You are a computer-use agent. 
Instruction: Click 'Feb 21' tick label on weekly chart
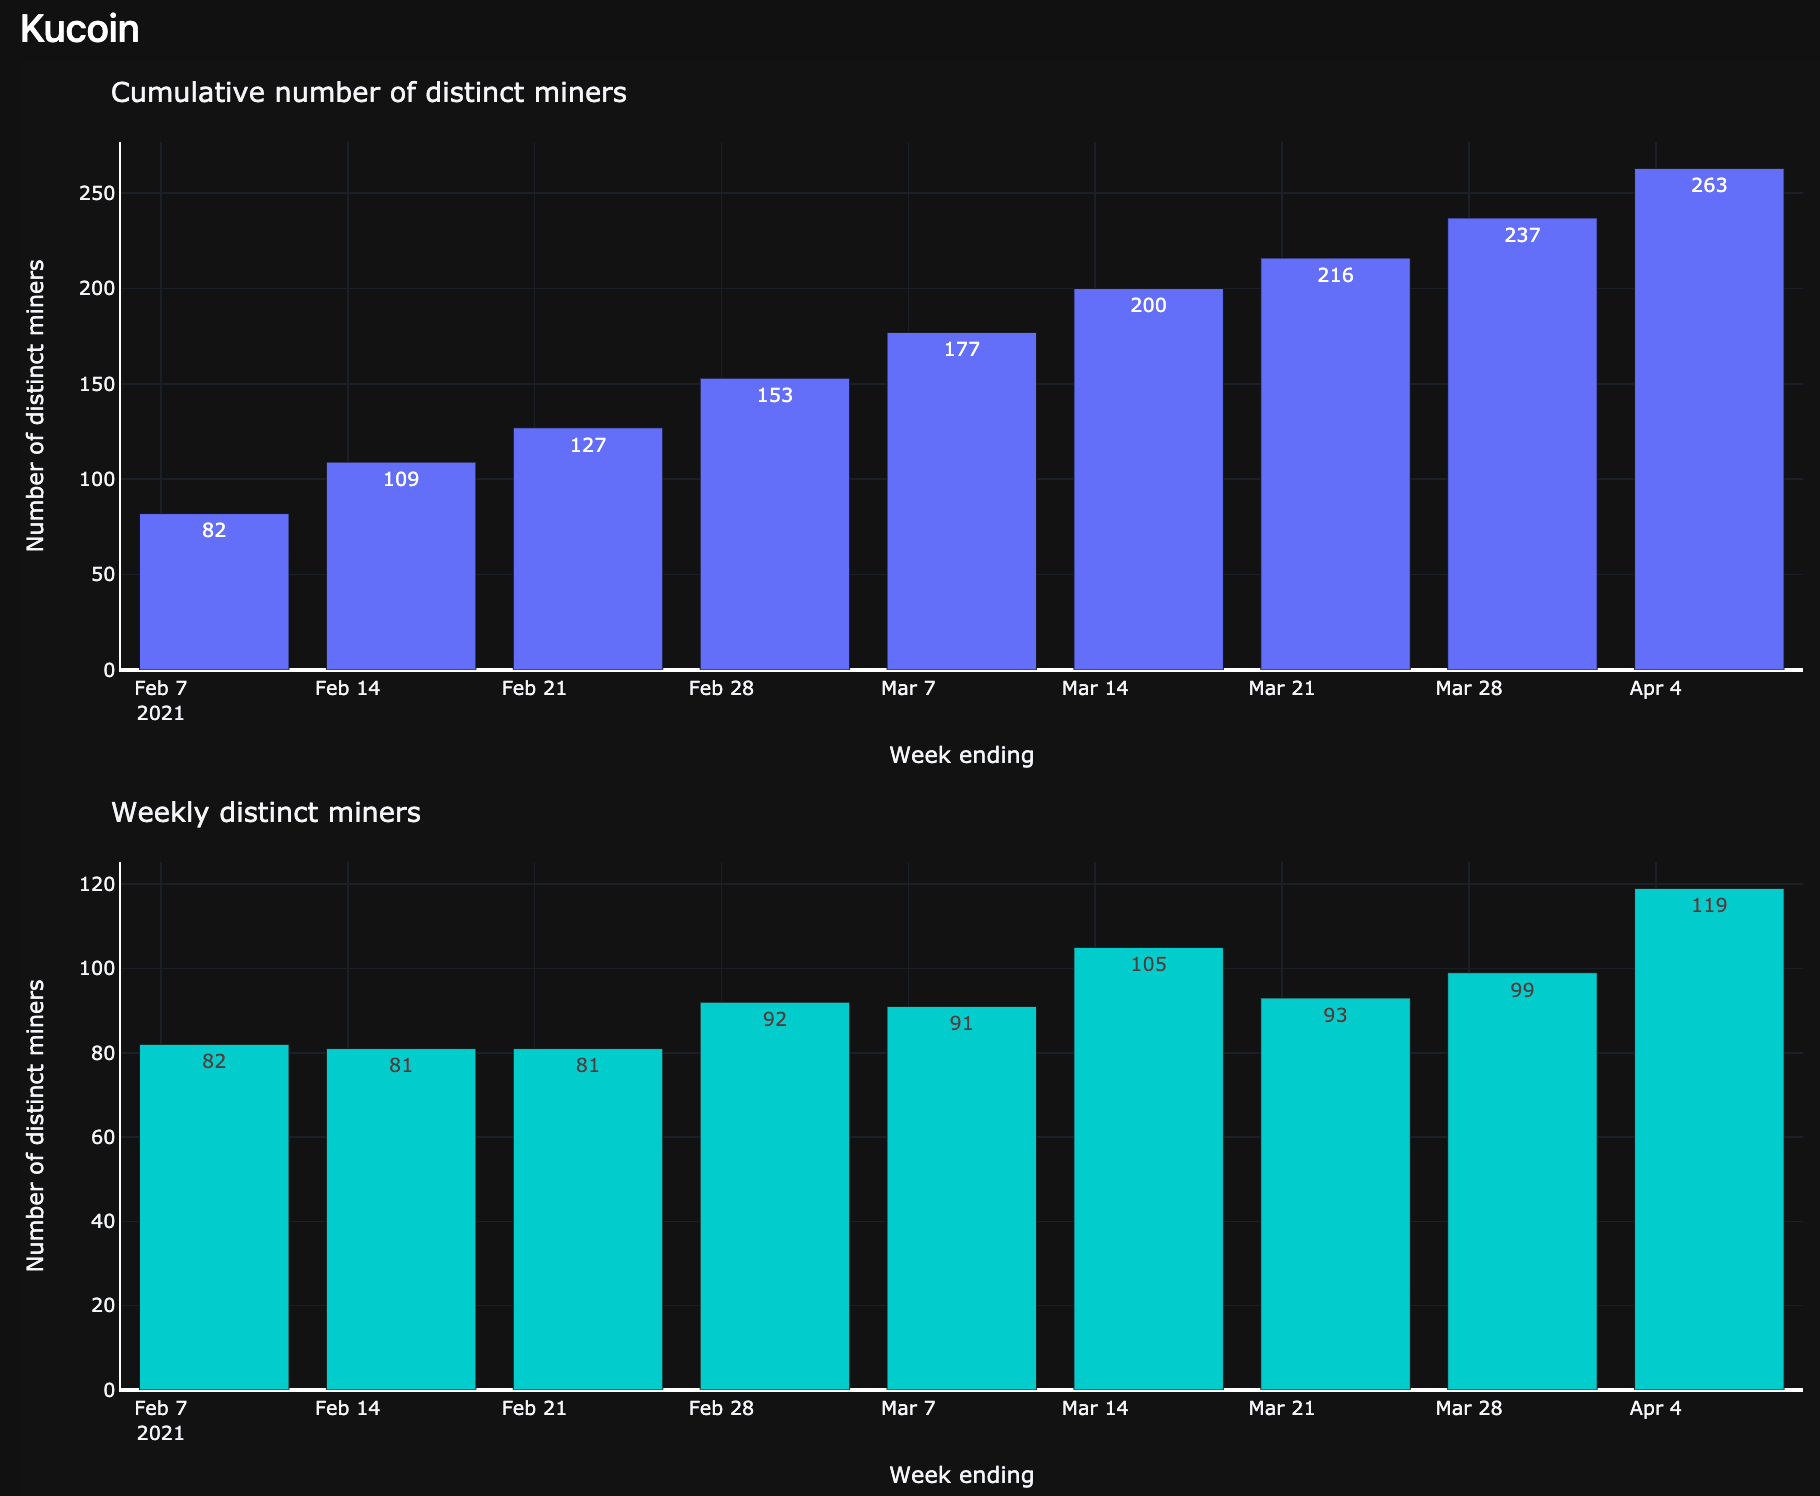click(534, 1408)
